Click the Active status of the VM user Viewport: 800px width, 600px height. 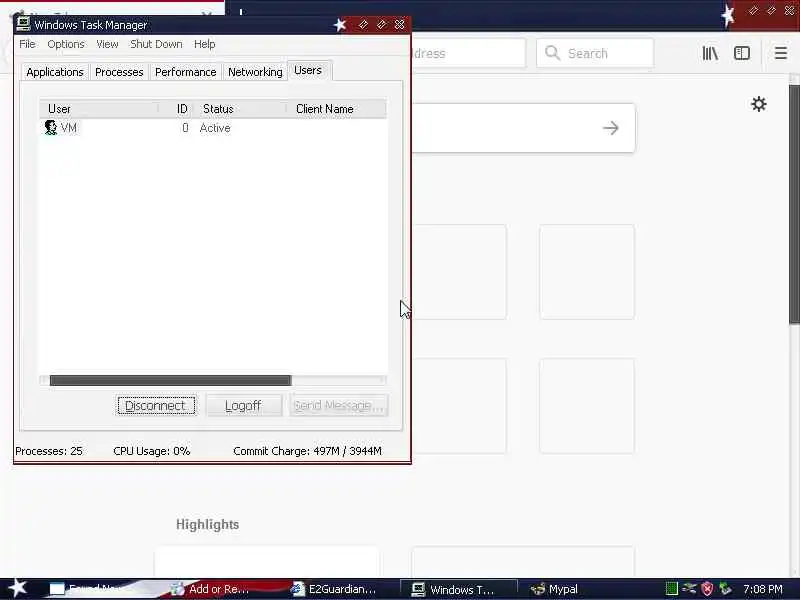click(215, 128)
